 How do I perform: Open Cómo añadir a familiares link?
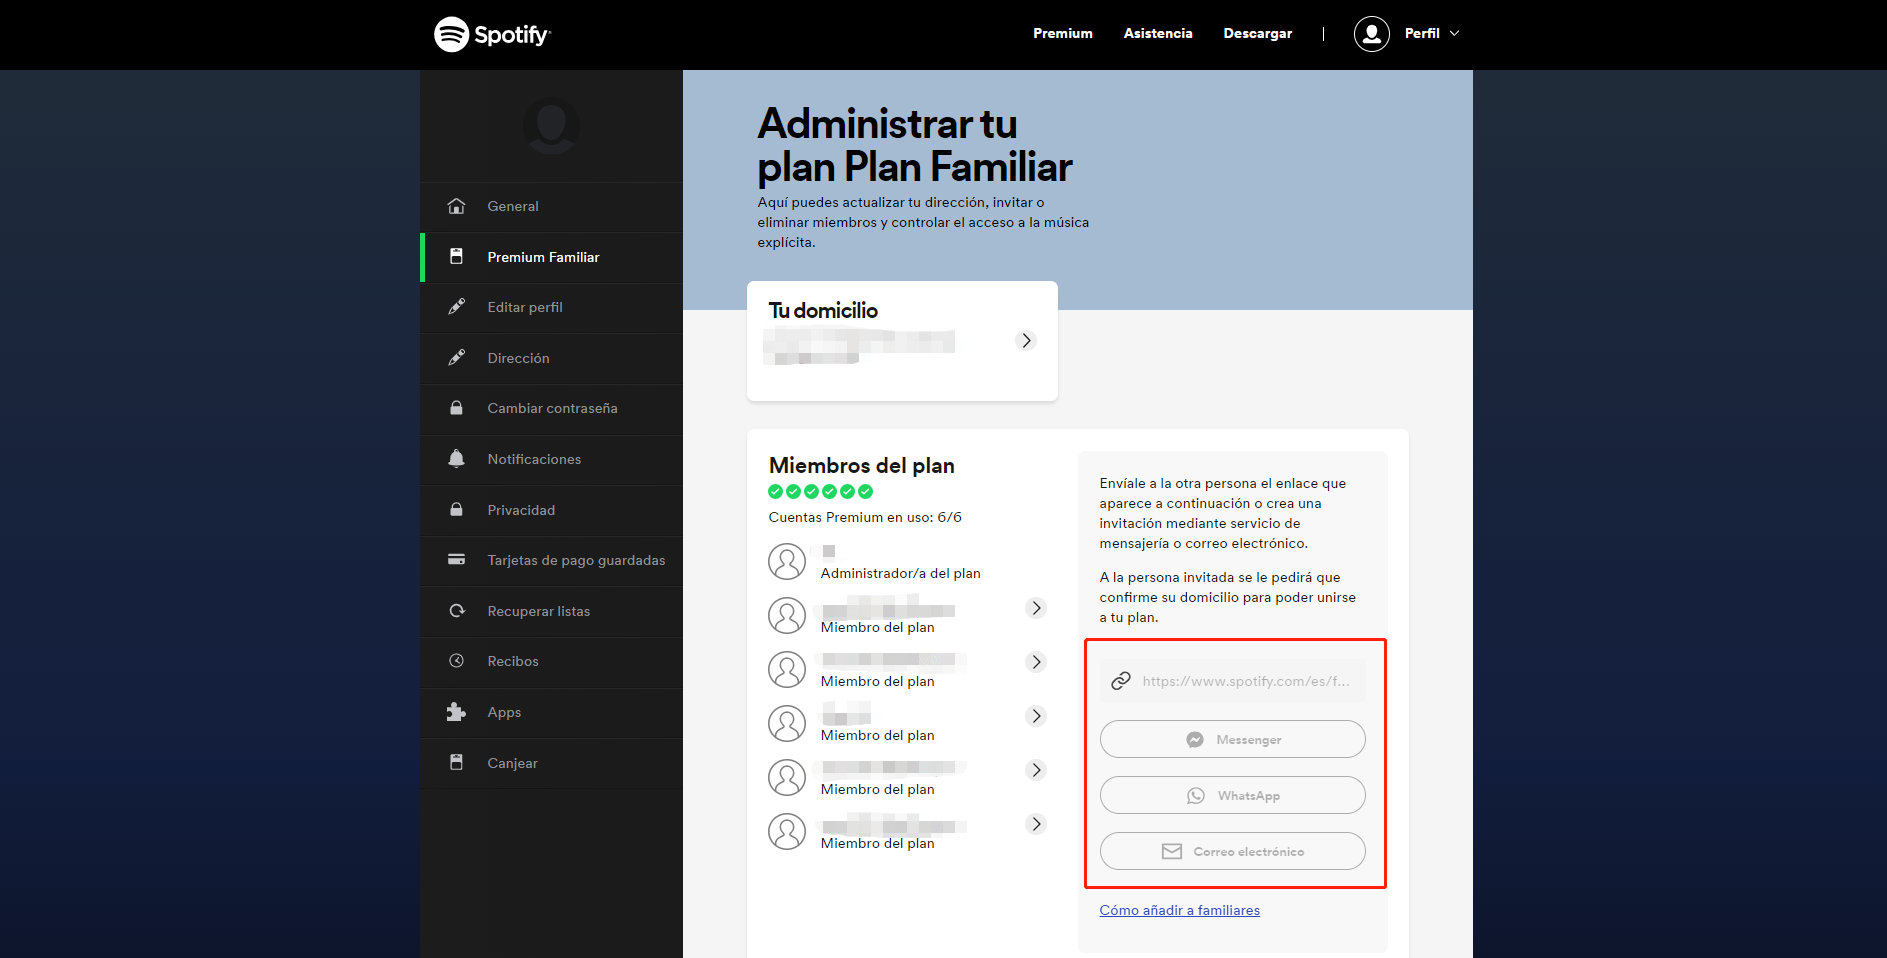click(1179, 910)
